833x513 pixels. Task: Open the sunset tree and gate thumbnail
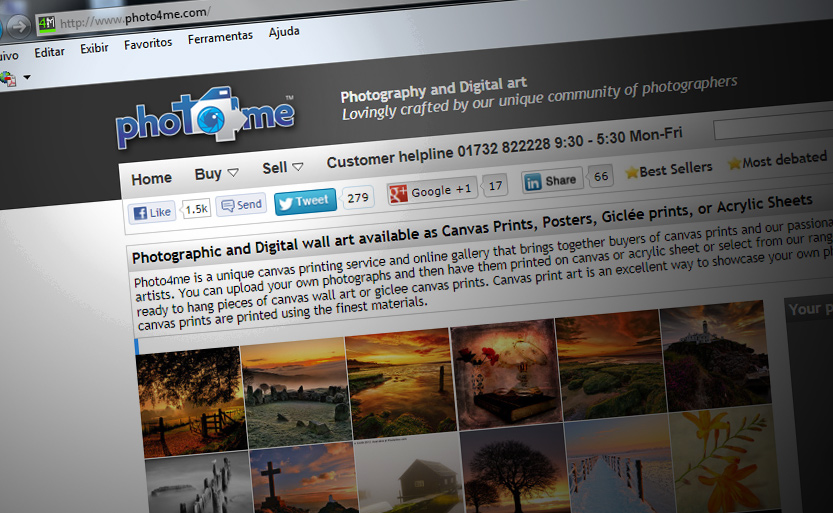(191, 401)
